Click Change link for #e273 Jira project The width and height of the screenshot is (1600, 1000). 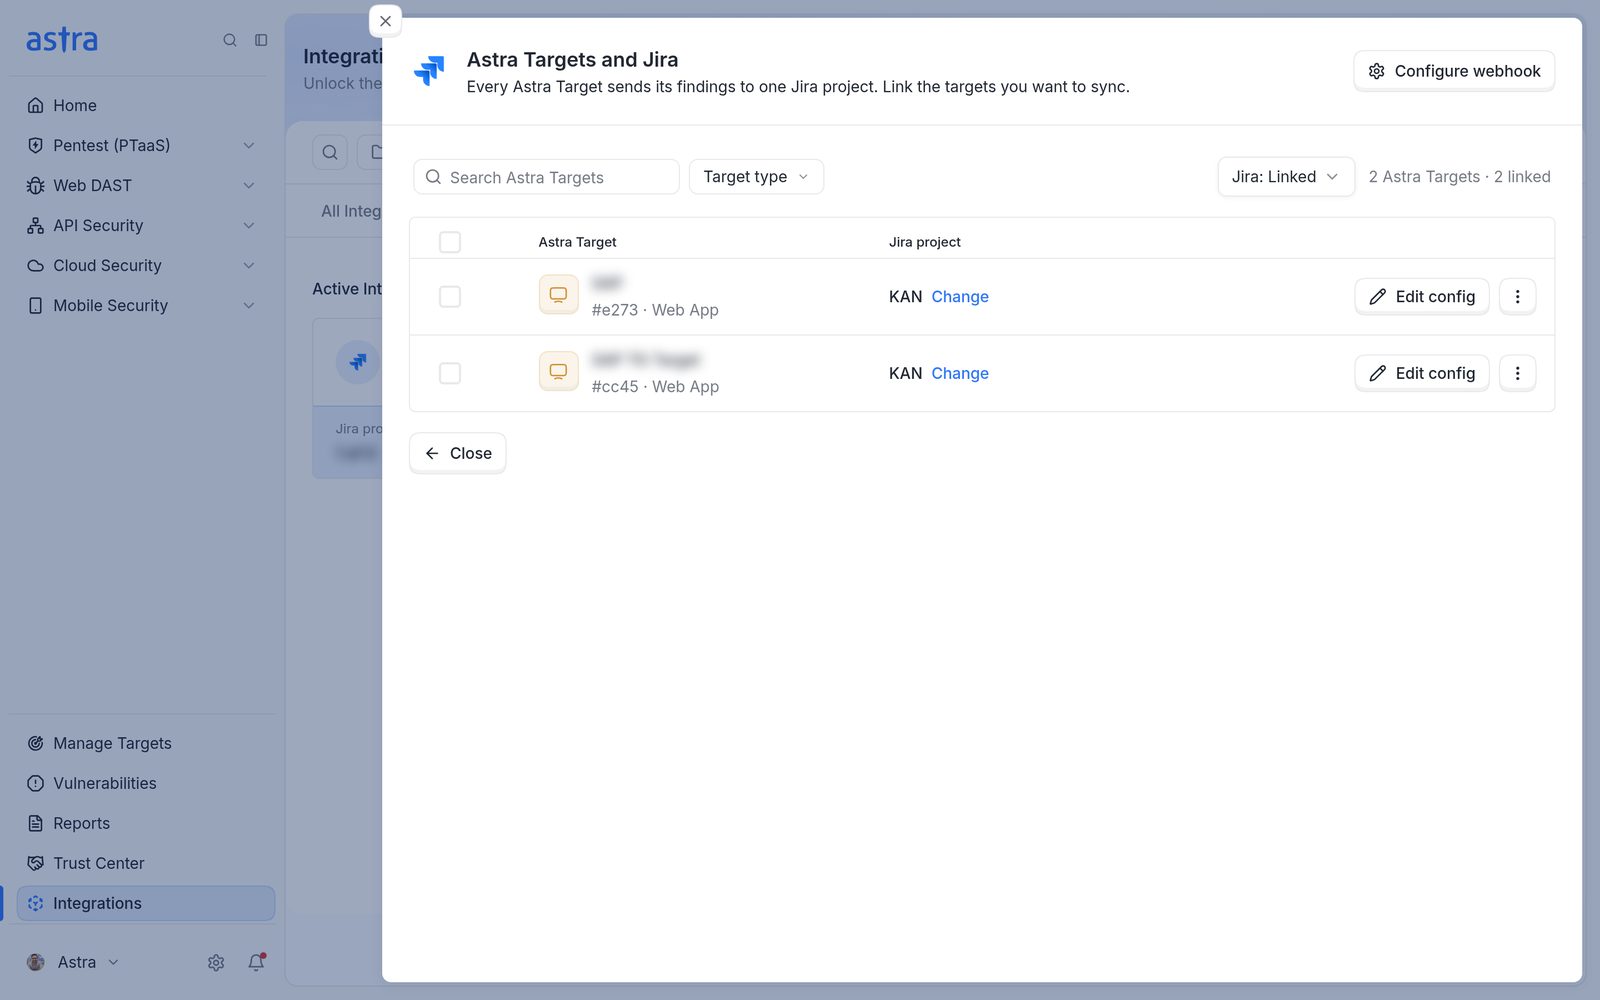click(960, 296)
